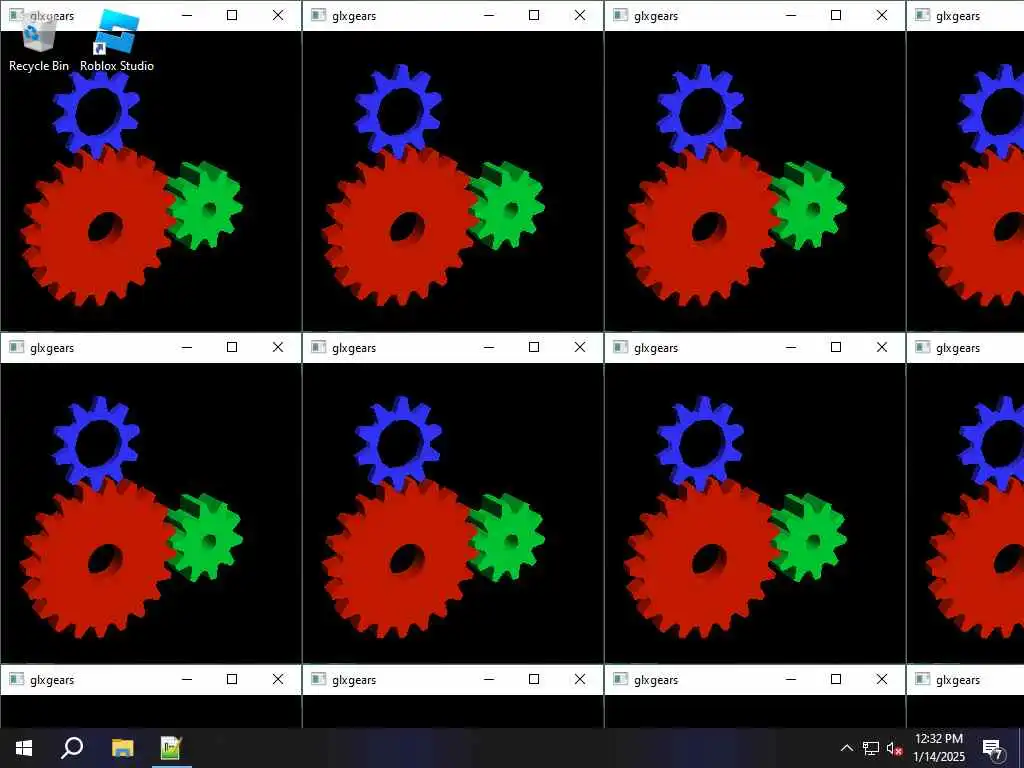Click the app icon of top-row third glxgears window
The width and height of the screenshot is (1024, 768).
[x=620, y=16]
